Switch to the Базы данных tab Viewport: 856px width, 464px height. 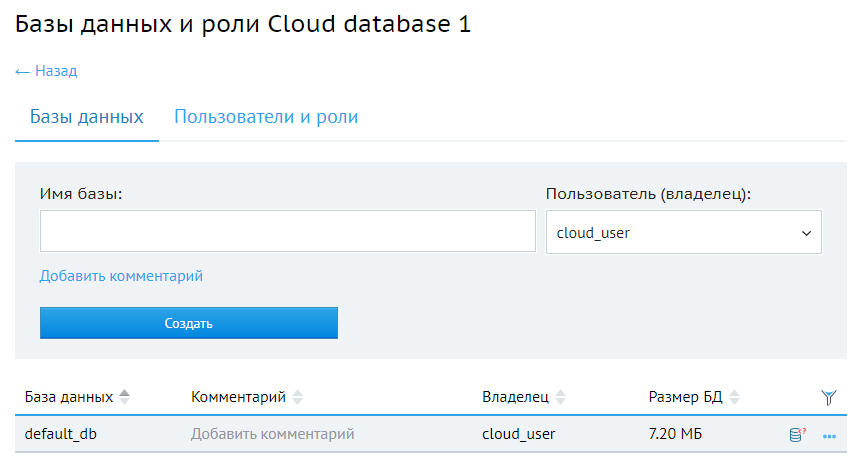(87, 117)
